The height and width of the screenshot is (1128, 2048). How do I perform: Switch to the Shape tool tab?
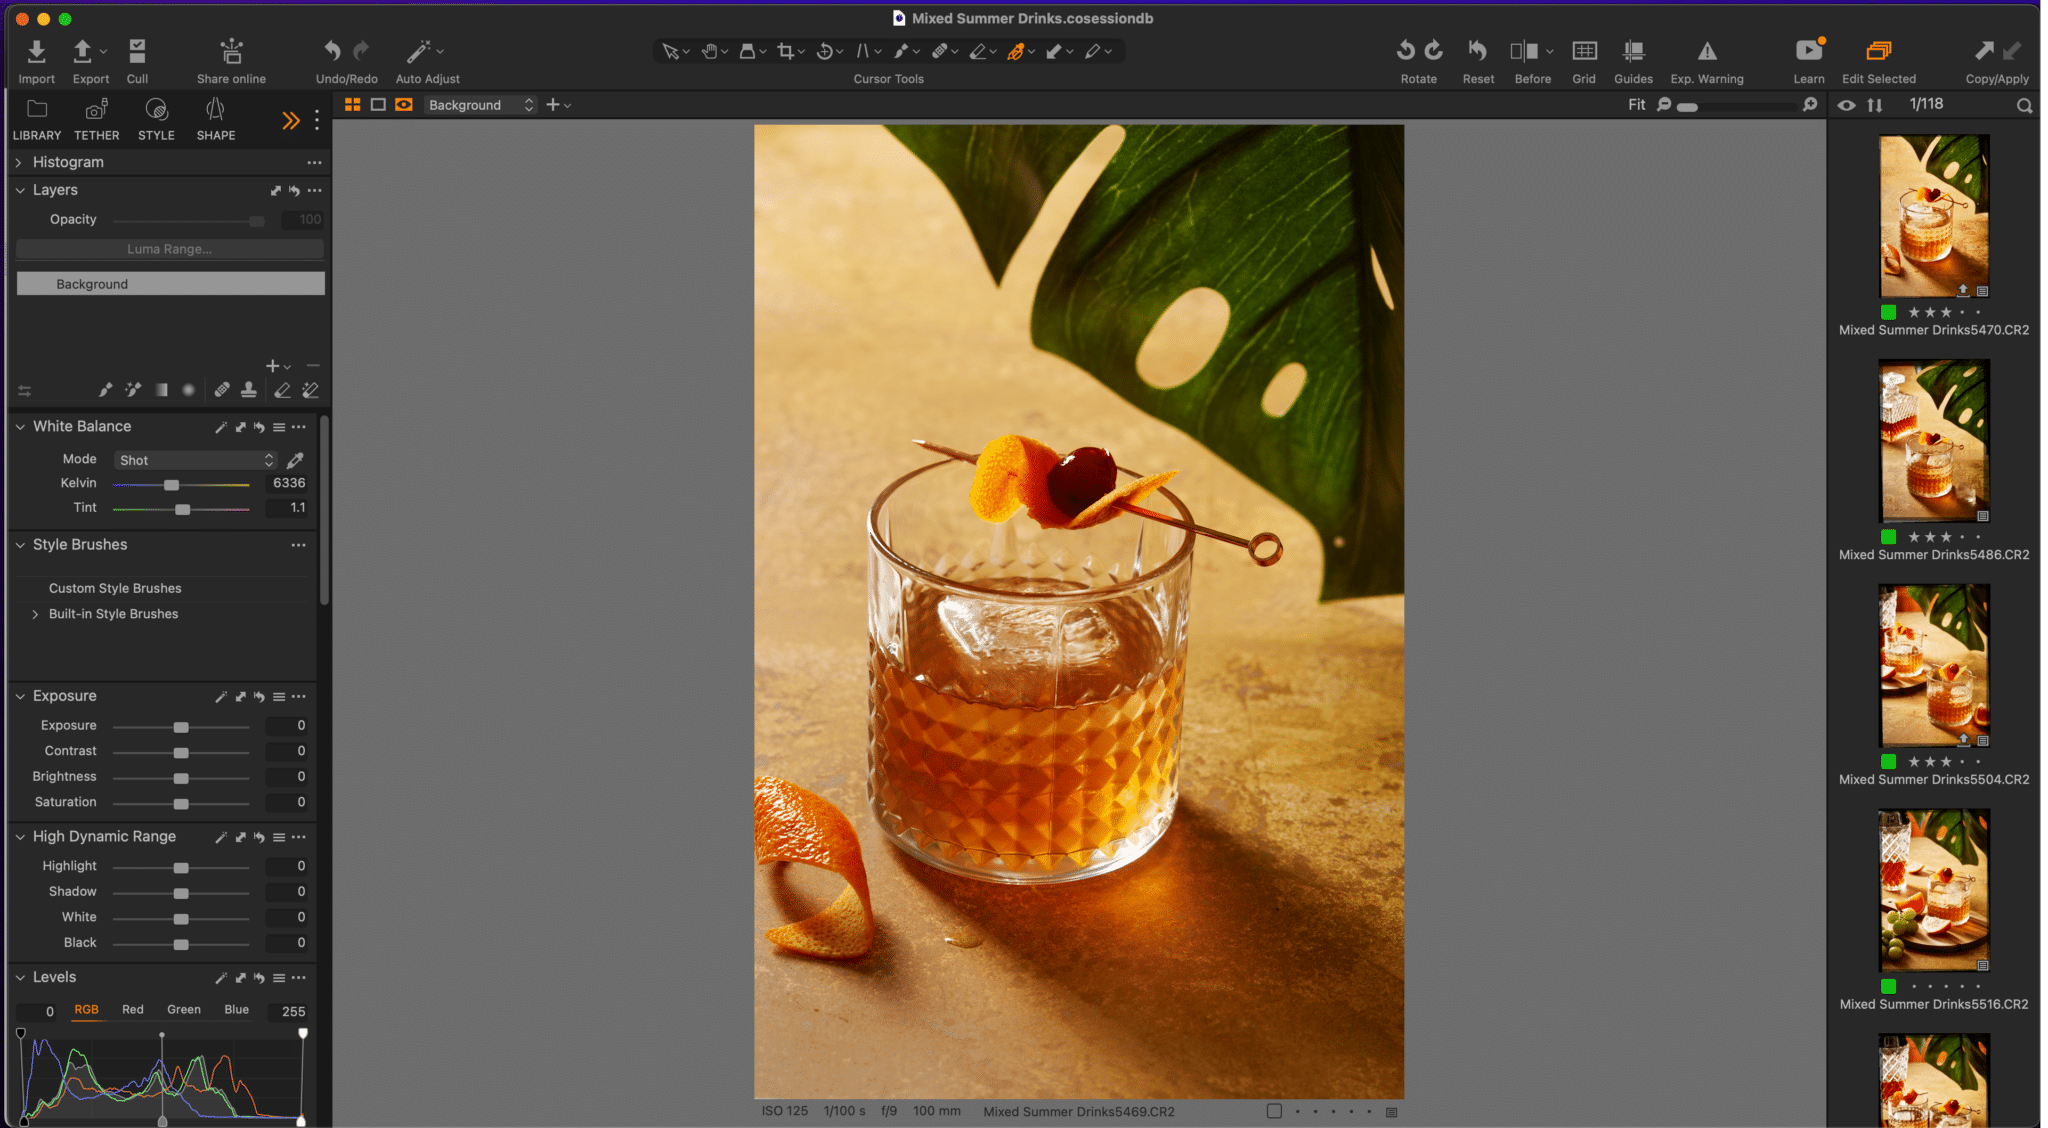[x=216, y=119]
